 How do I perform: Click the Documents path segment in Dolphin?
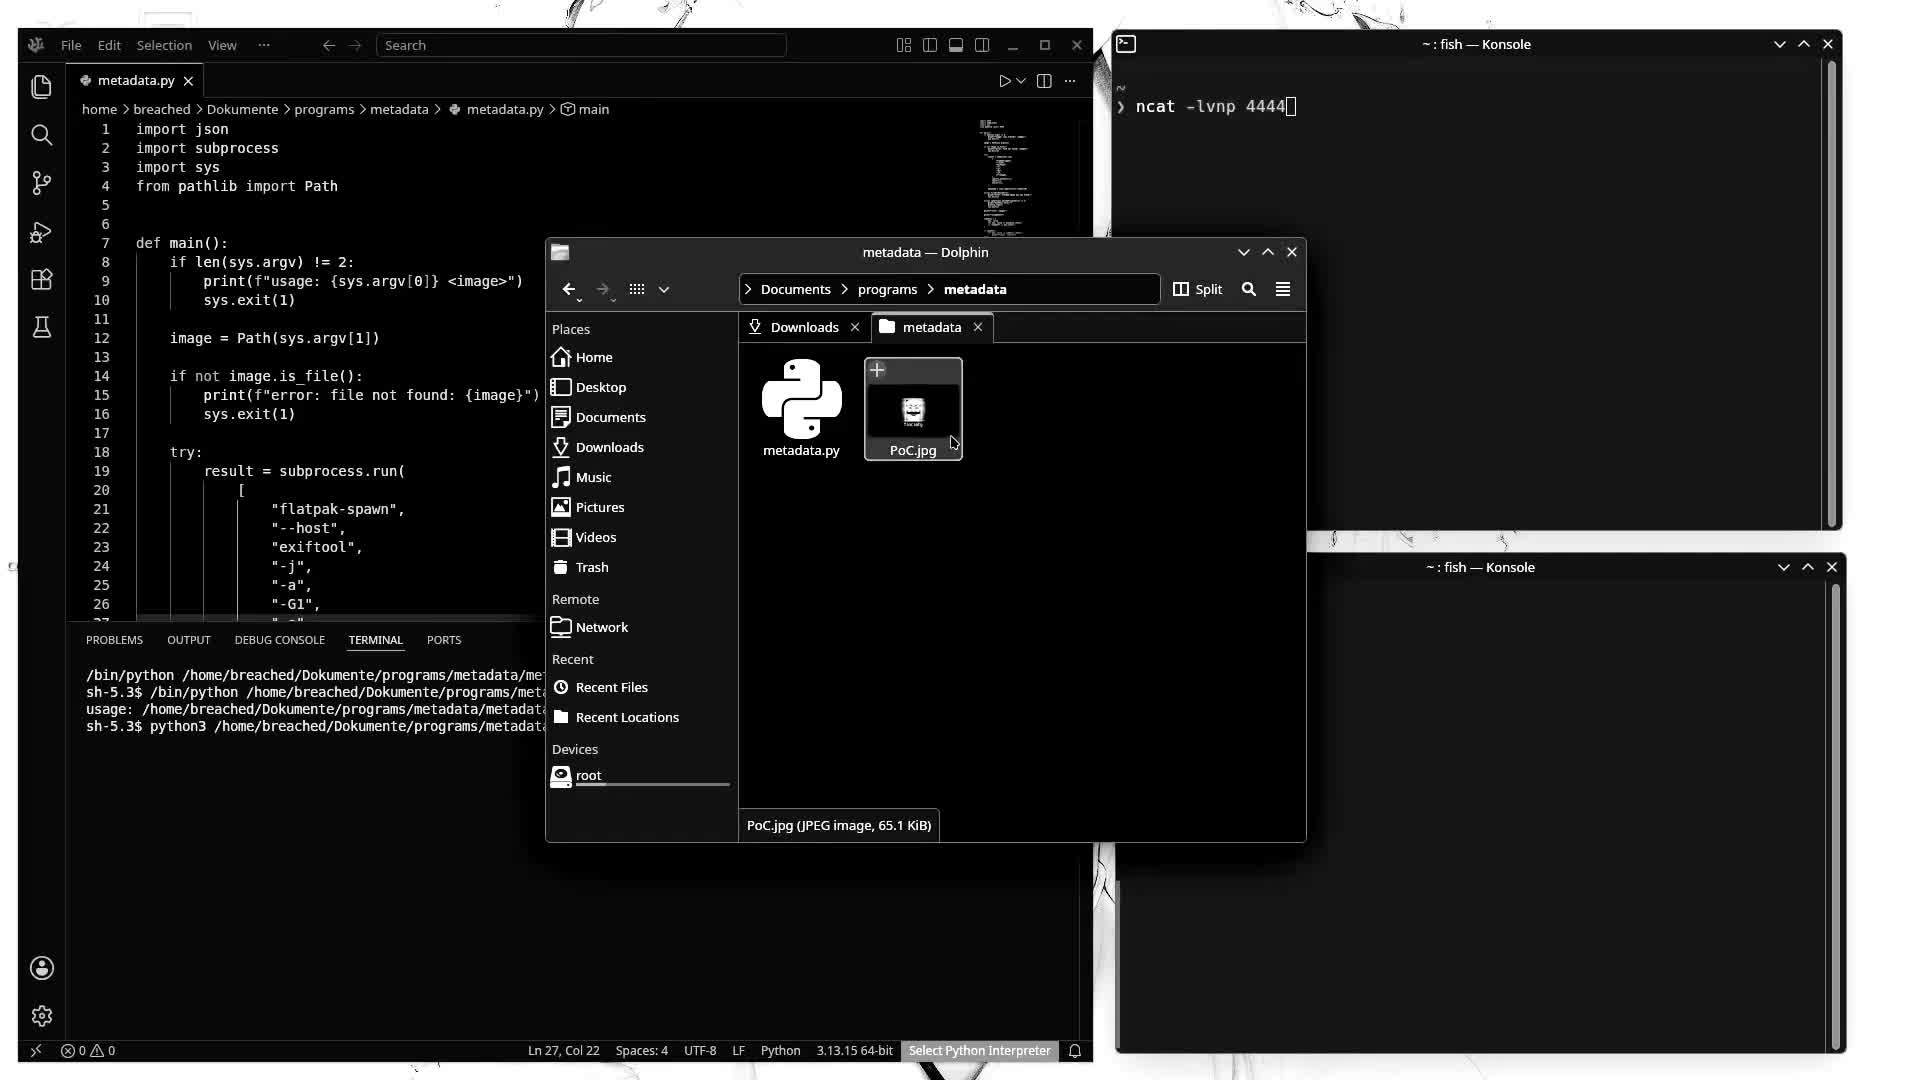point(796,289)
